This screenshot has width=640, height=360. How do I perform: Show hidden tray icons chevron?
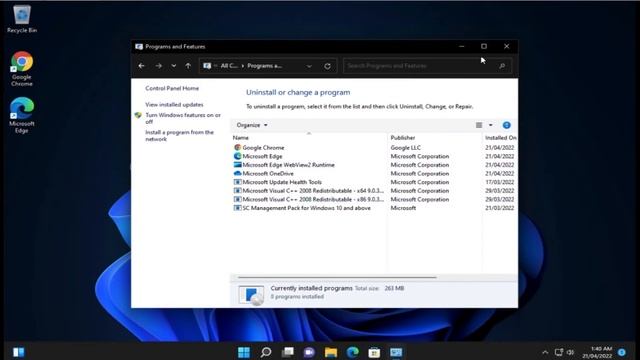tap(545, 352)
